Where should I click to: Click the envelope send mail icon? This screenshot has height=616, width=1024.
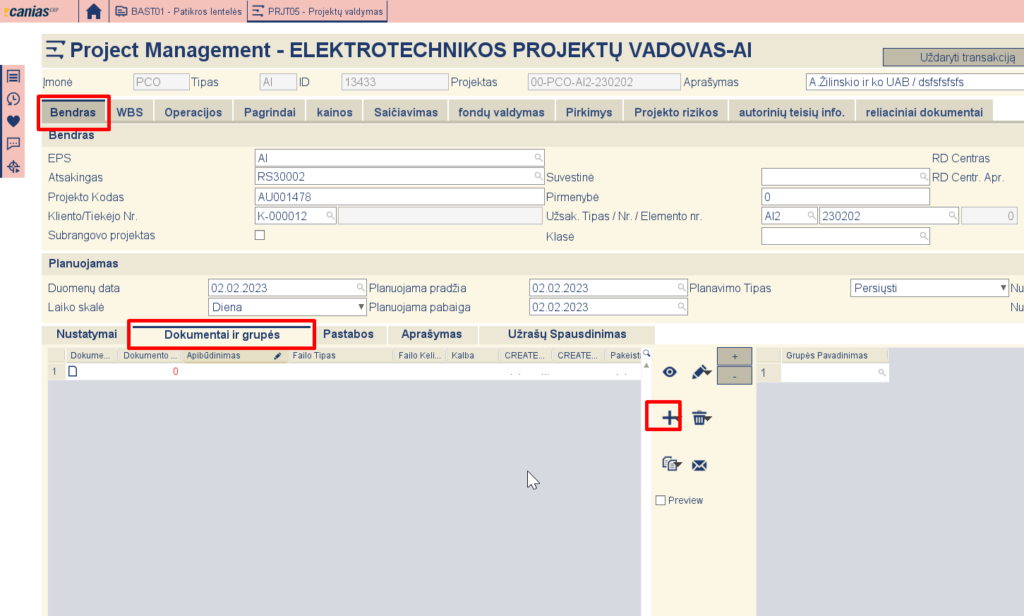[x=700, y=465]
